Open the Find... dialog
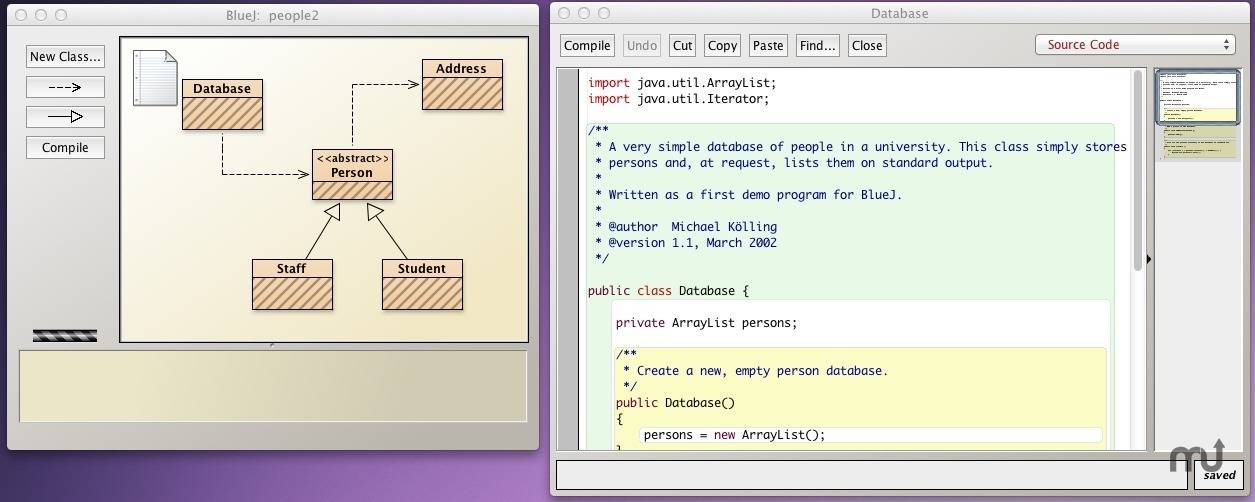 [x=818, y=45]
